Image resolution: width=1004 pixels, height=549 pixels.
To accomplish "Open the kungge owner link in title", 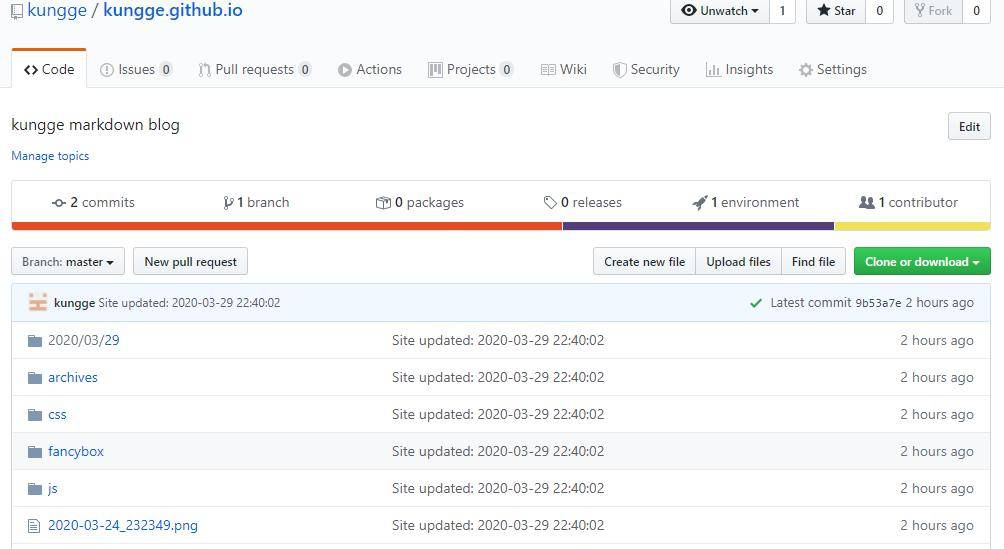I will pyautogui.click(x=57, y=10).
